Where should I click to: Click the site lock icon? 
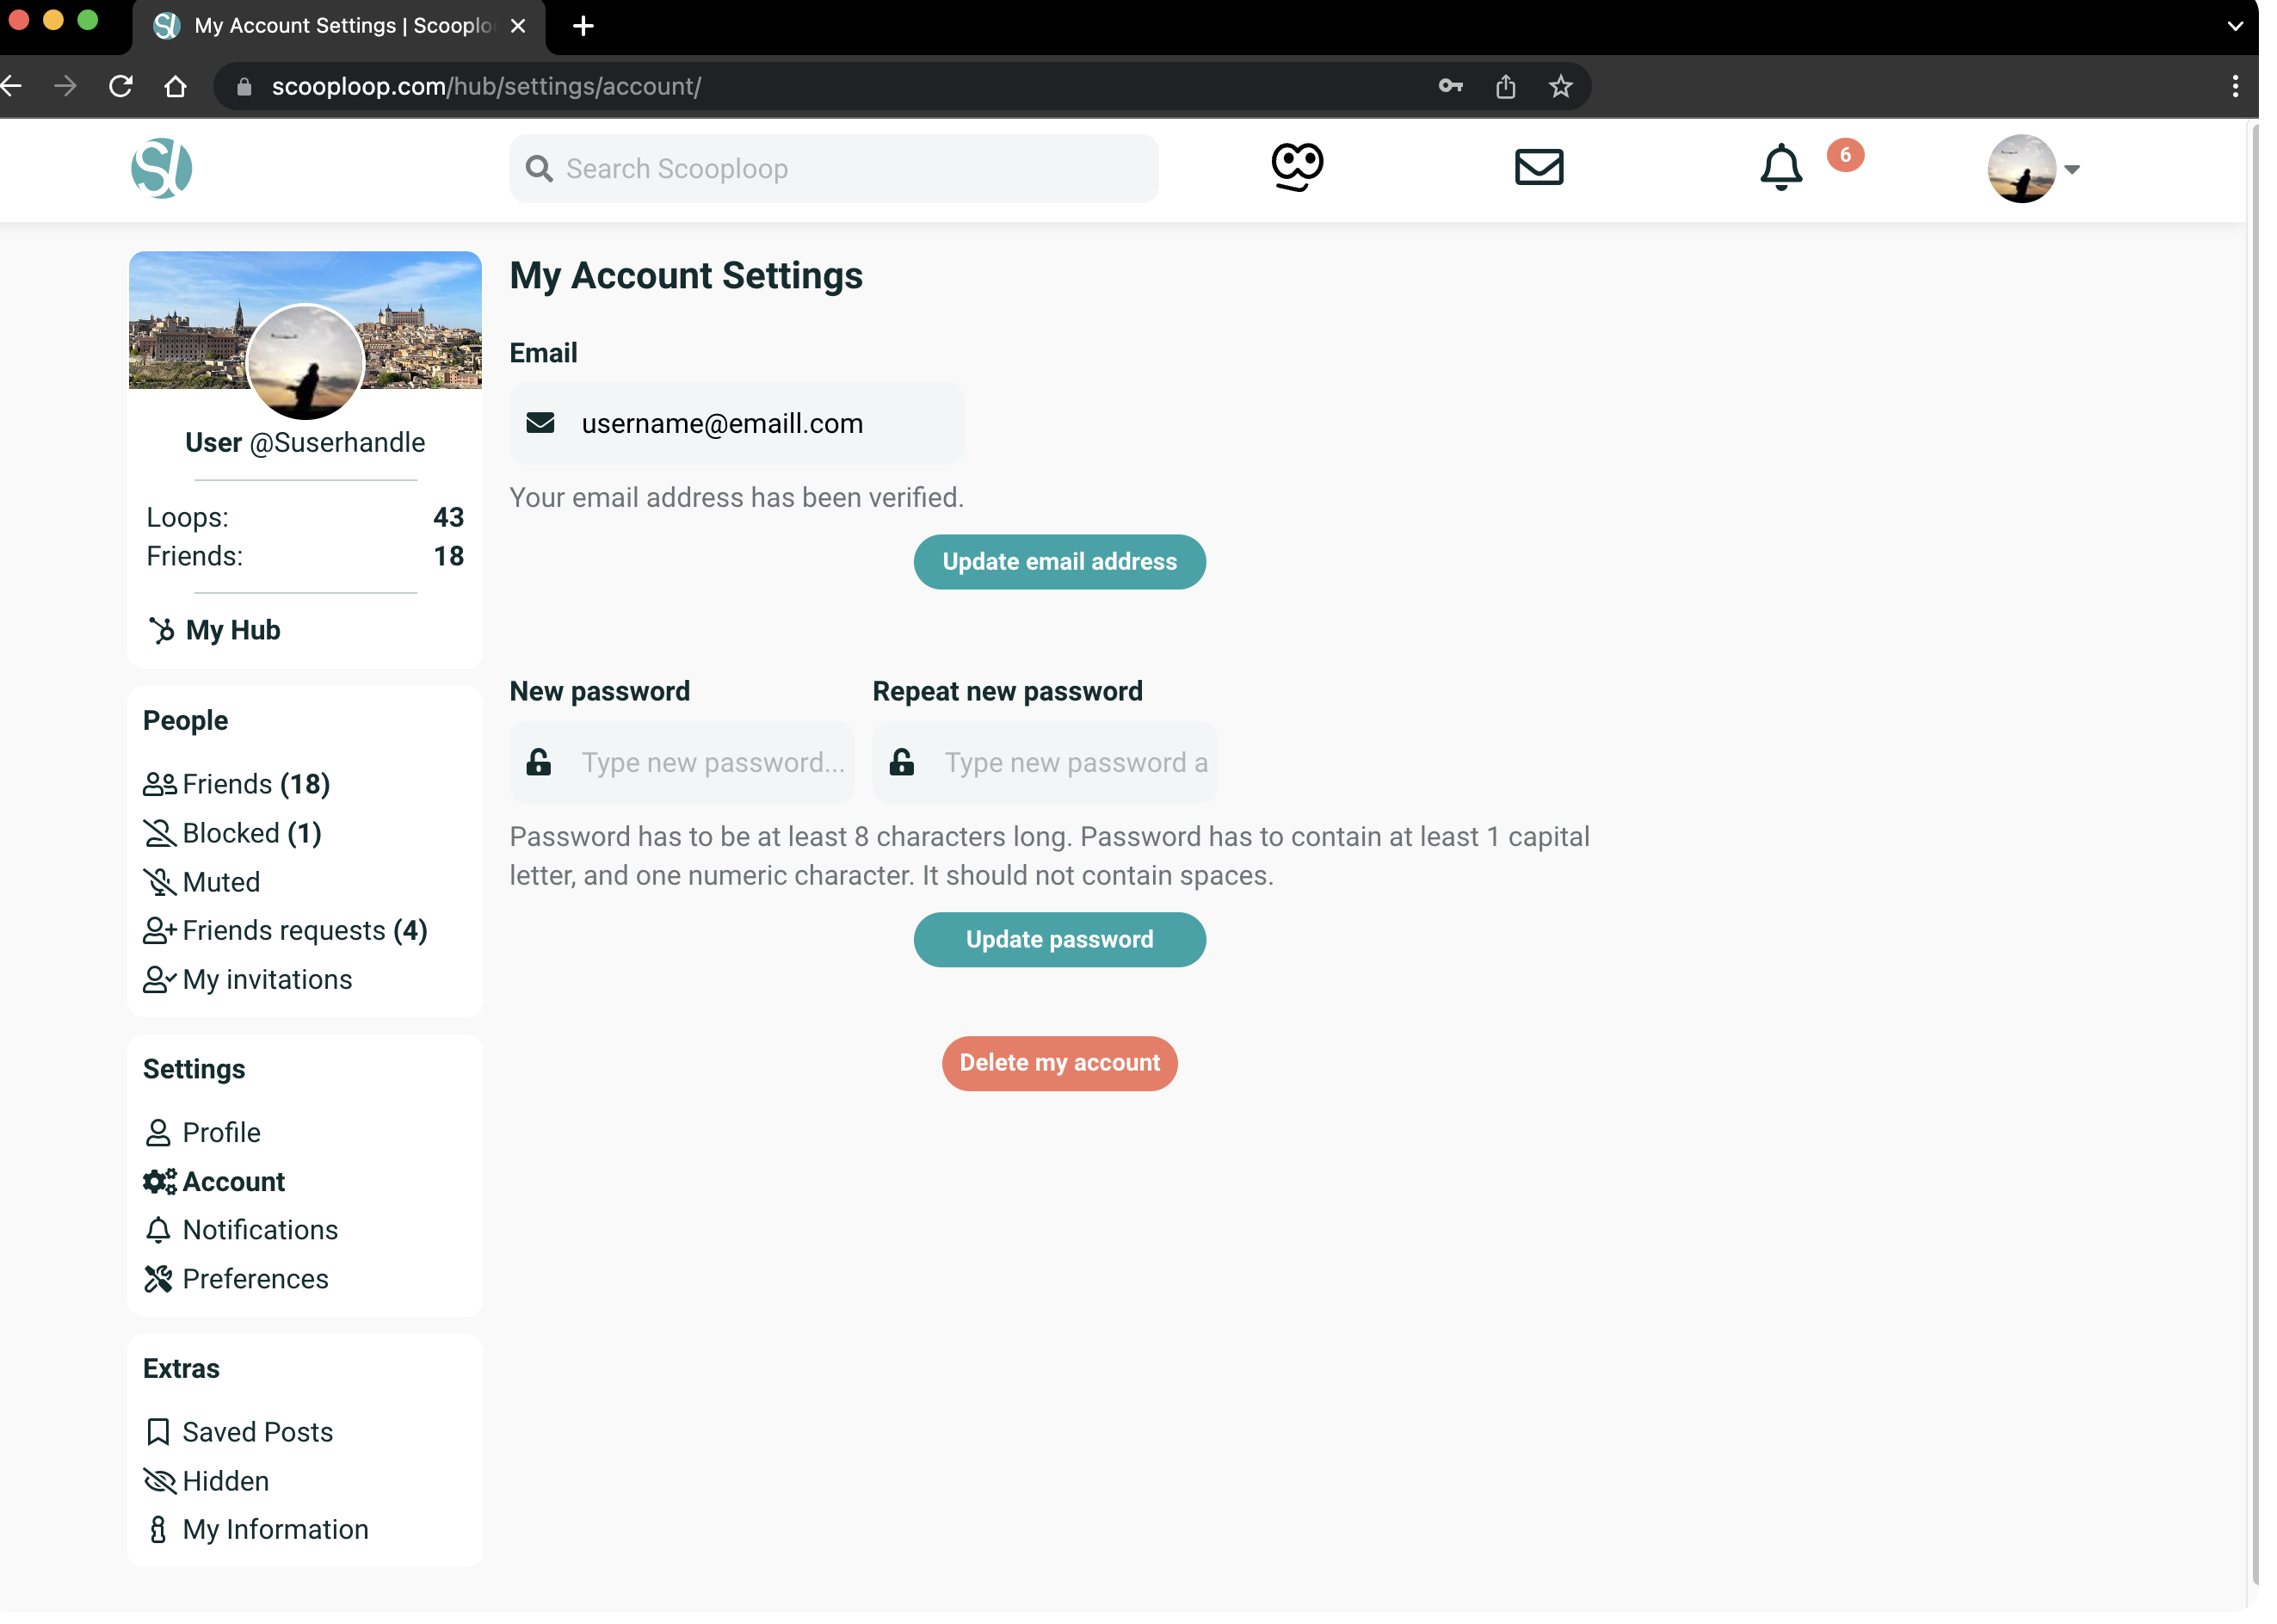point(244,87)
